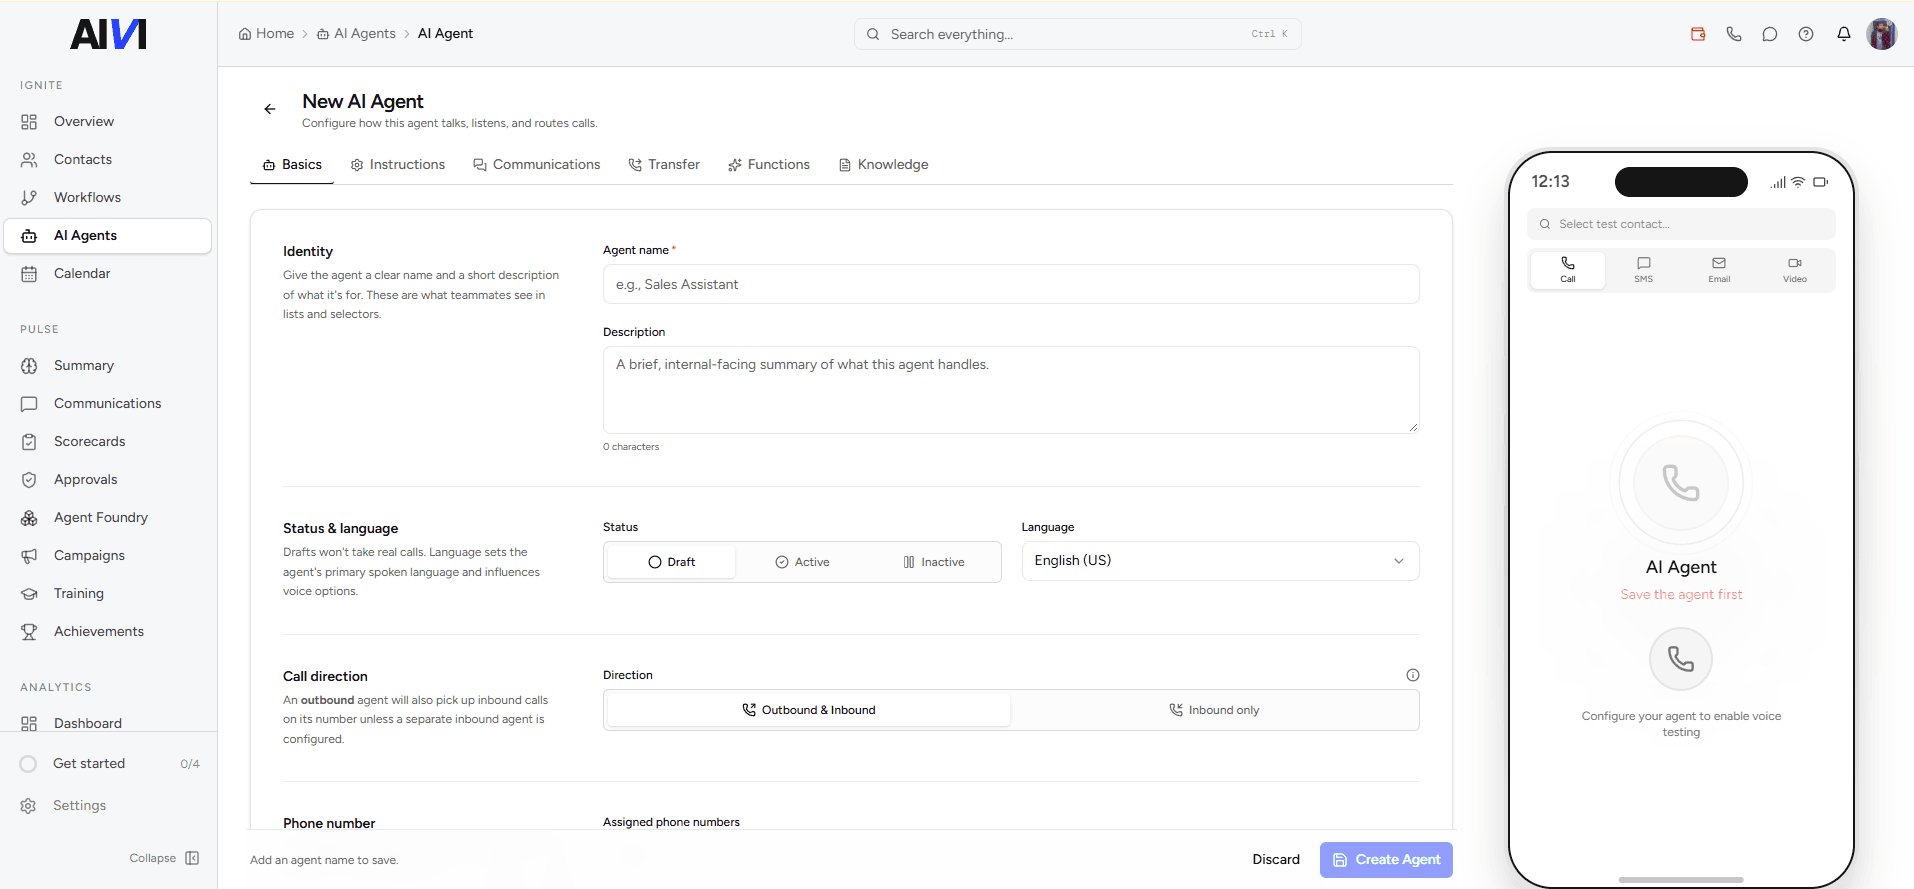Image resolution: width=1914 pixels, height=889 pixels.
Task: Select the Basics tab
Action: [292, 165]
